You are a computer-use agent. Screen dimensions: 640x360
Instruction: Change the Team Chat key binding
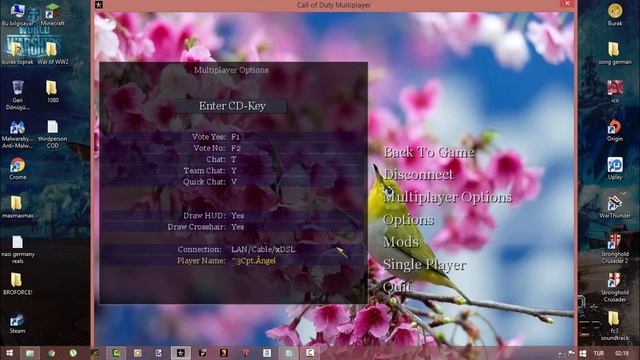click(232, 171)
